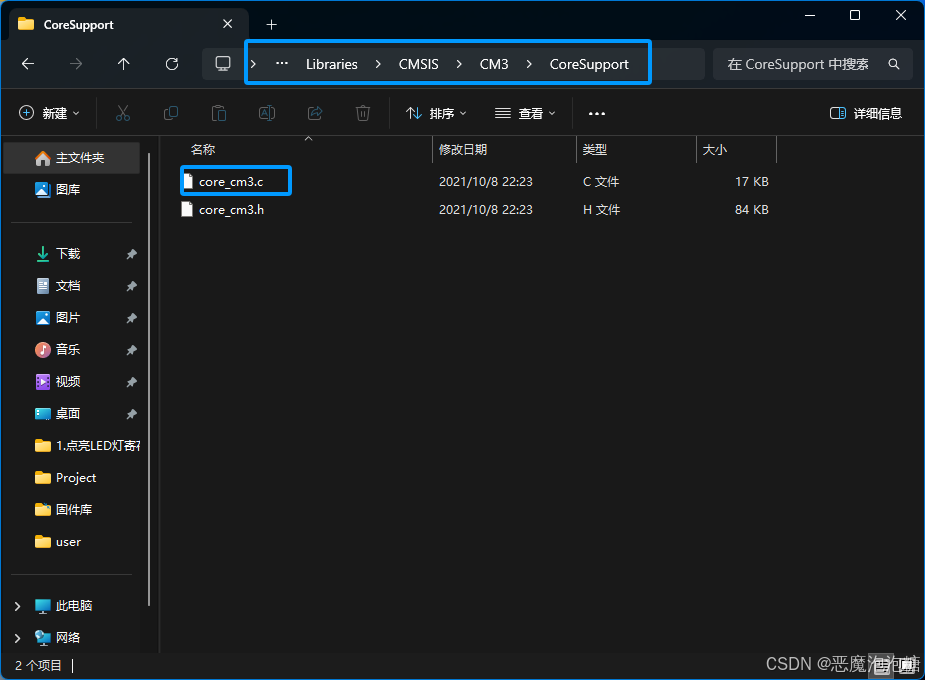Expand the 网络 (Network) tree node

[x=17, y=638]
